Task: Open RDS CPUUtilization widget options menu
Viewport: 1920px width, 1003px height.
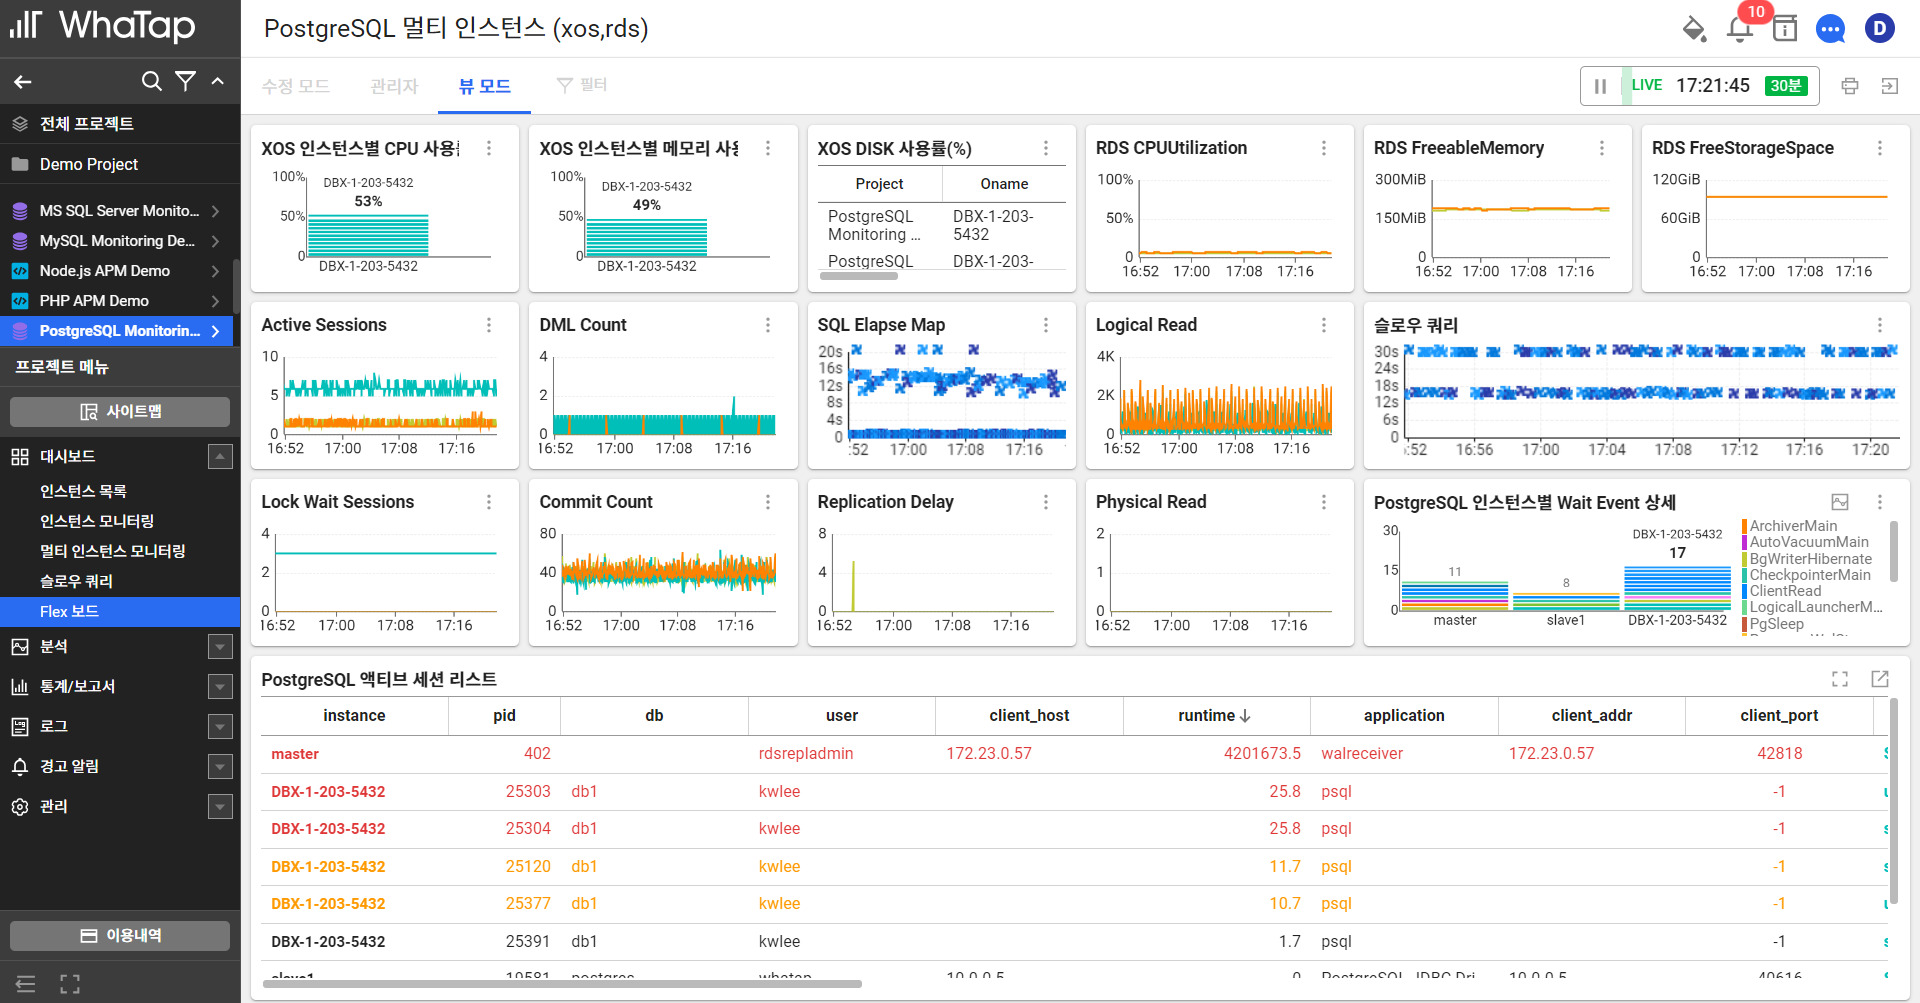Action: [x=1324, y=148]
